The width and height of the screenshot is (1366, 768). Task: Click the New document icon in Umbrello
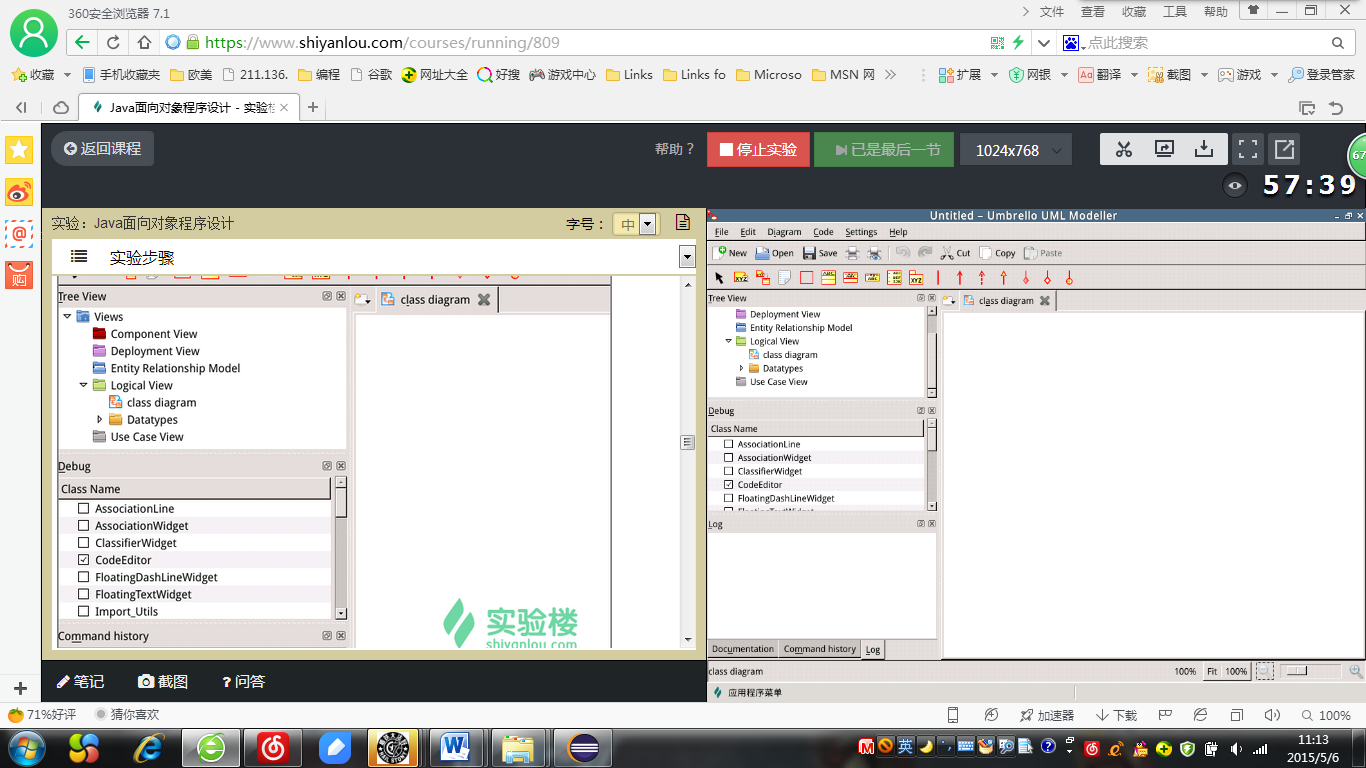(x=719, y=253)
